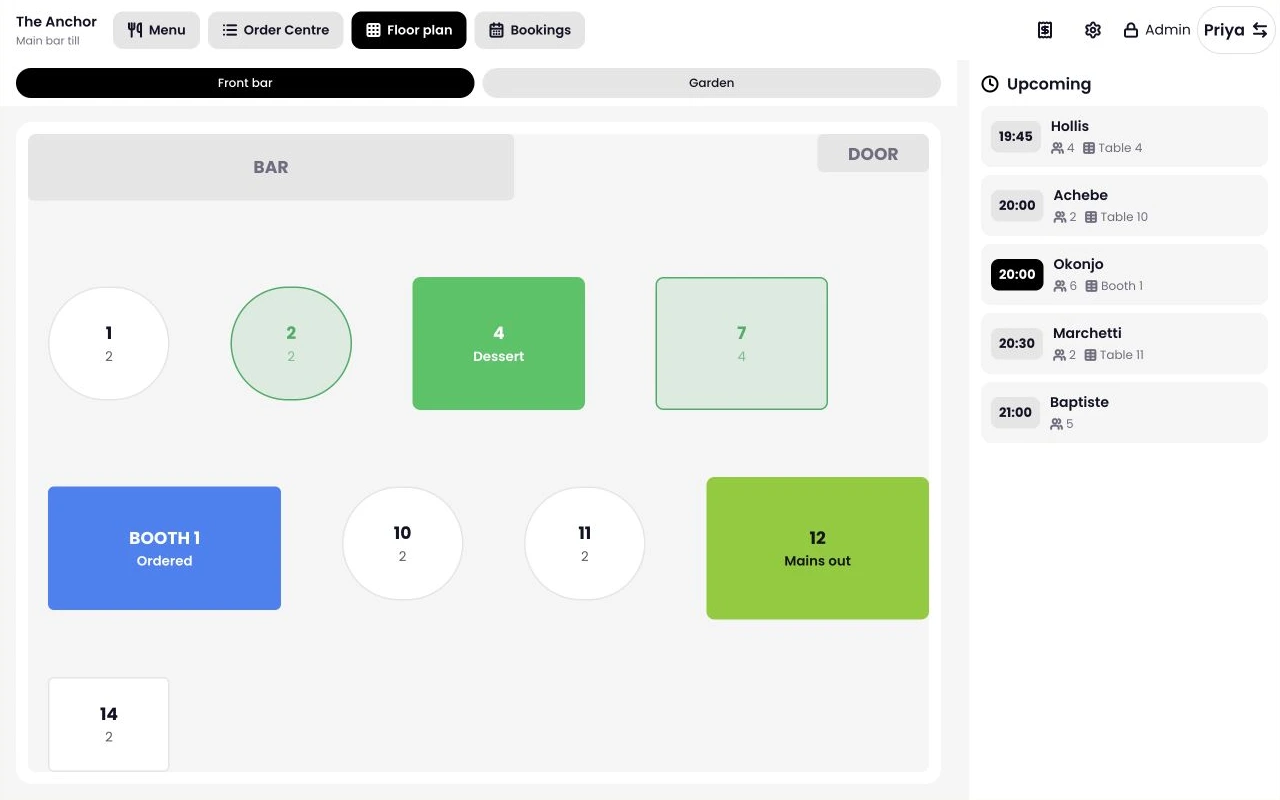Click the Upcoming panel heading

[x=1049, y=84]
